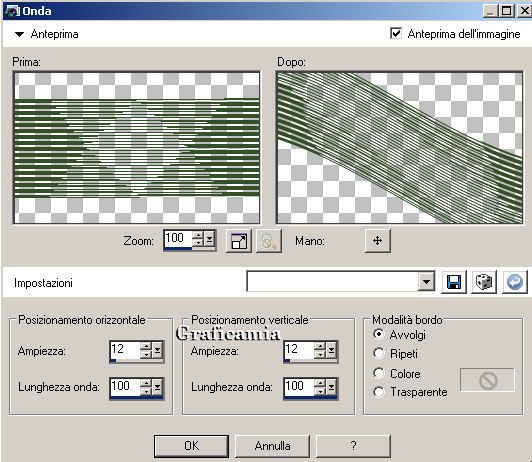This screenshot has width=532, height=462.
Task: Reset settings with the blue arrow icon
Action: [514, 282]
